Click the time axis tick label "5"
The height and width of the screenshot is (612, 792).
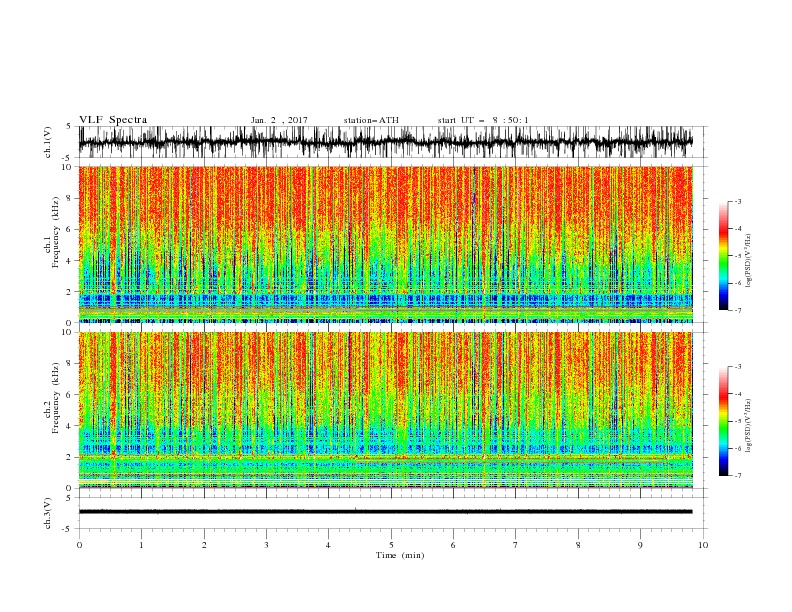pos(391,545)
